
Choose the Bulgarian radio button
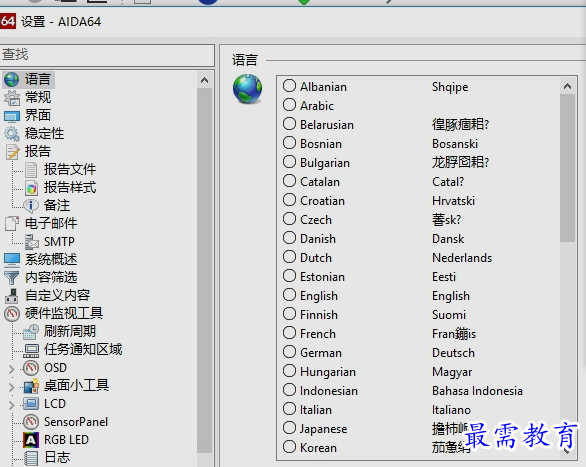click(x=289, y=161)
